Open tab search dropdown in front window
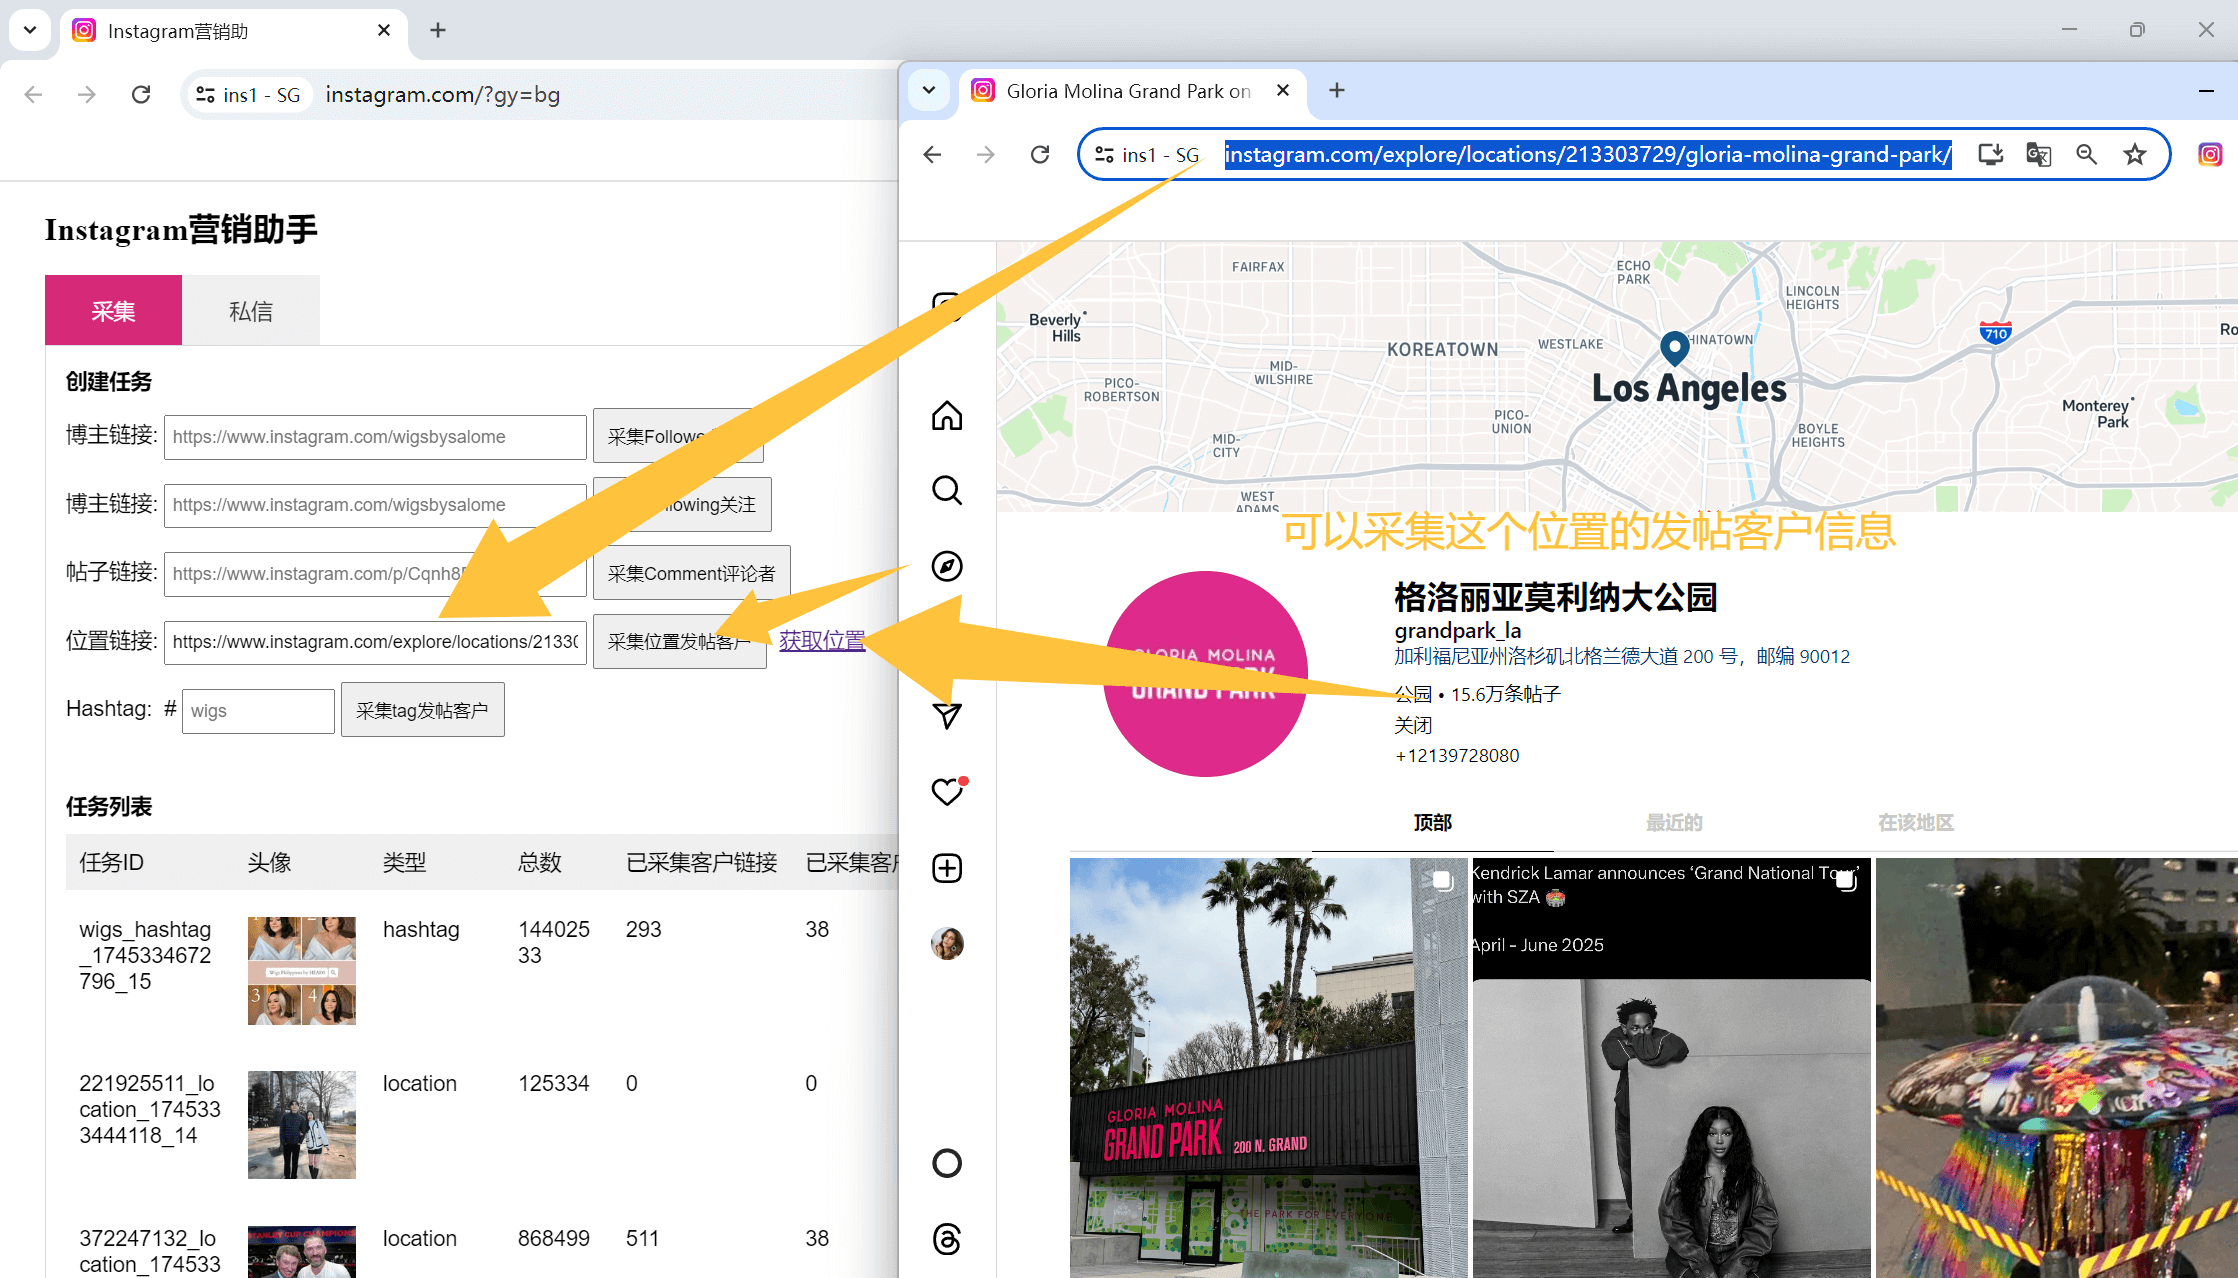Viewport: 2238px width, 1278px height. 929,91
